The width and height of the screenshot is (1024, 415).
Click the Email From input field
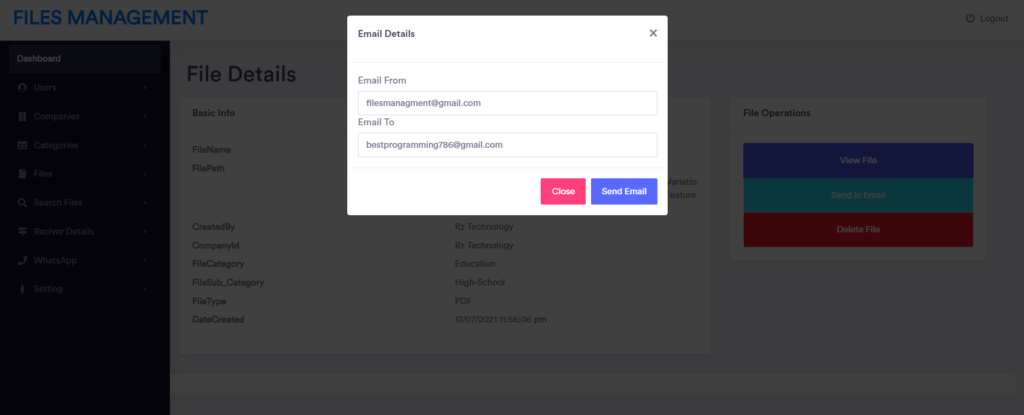[x=507, y=103]
